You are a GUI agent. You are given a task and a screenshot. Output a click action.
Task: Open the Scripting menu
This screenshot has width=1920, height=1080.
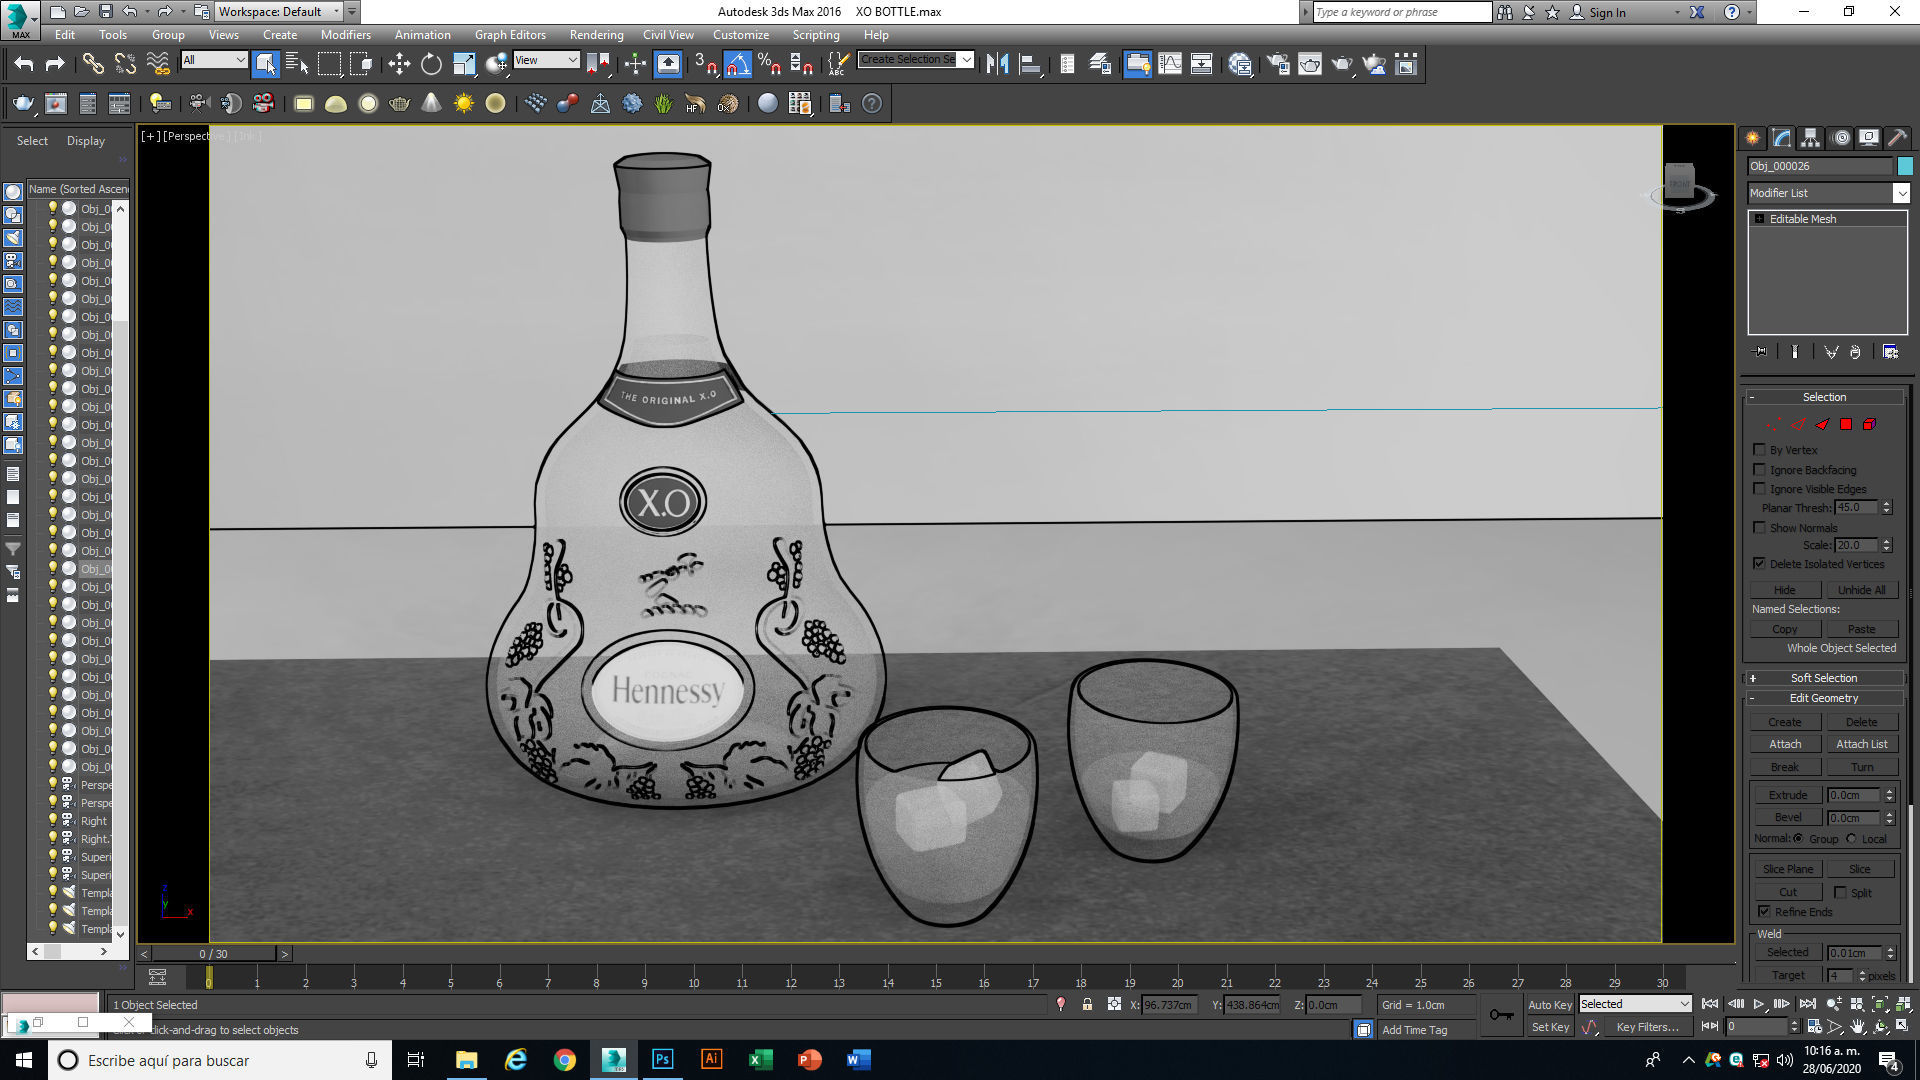(816, 34)
